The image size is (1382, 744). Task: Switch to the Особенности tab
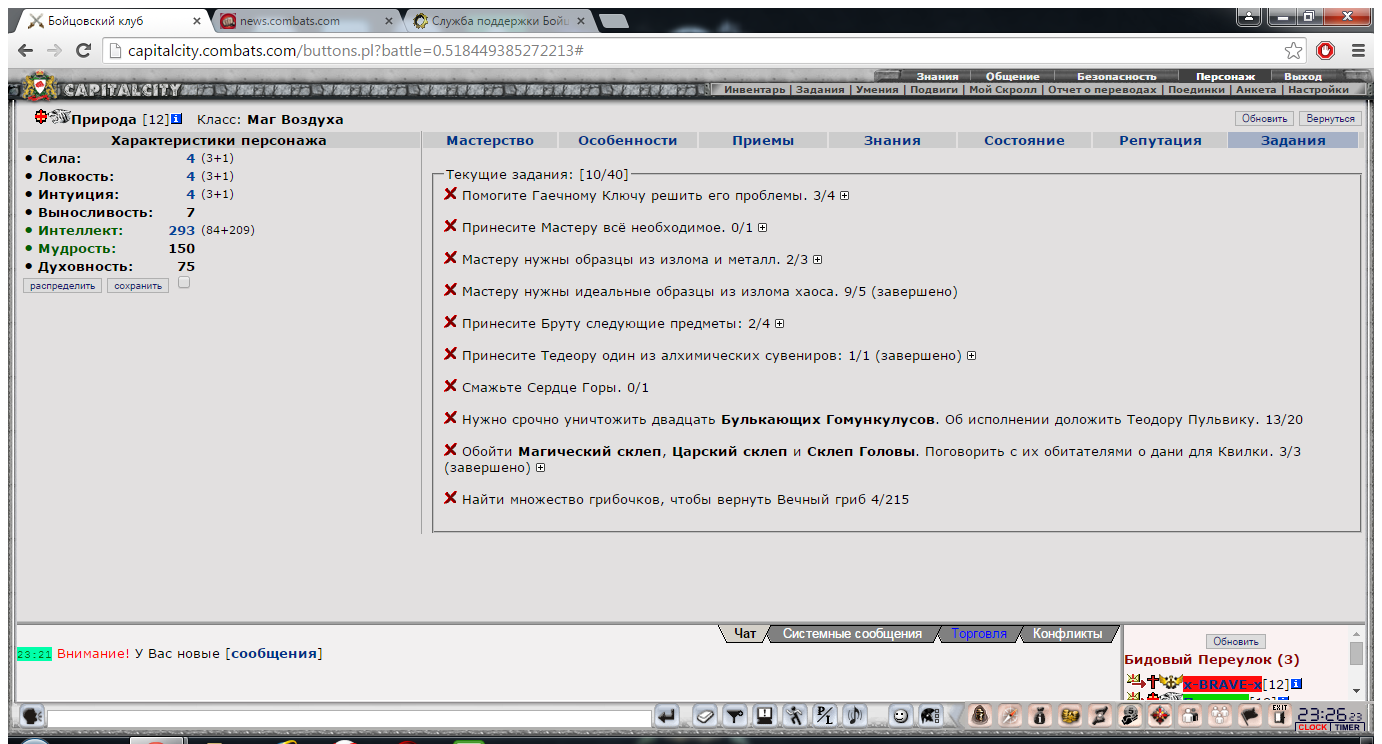(x=627, y=141)
